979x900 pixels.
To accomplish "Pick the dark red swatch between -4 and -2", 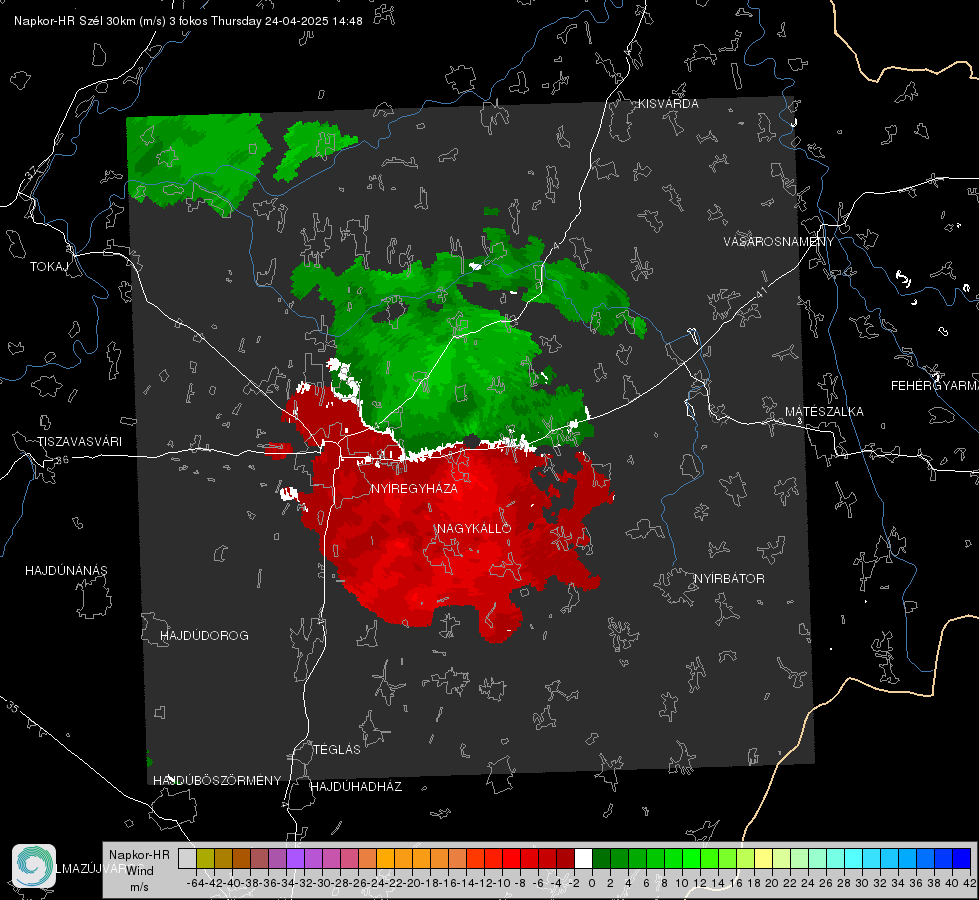I will click(x=565, y=858).
